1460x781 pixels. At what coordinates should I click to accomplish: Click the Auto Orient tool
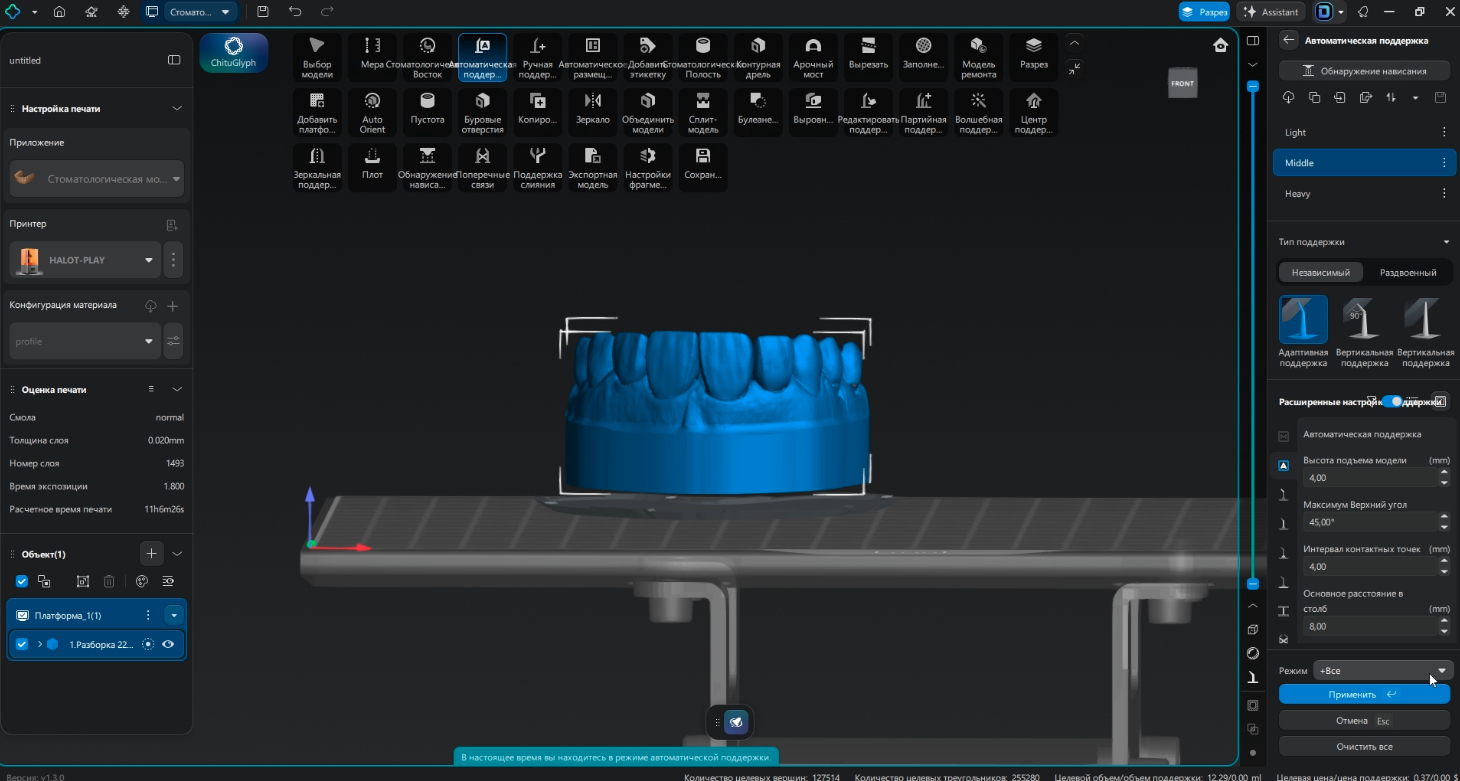tap(372, 112)
